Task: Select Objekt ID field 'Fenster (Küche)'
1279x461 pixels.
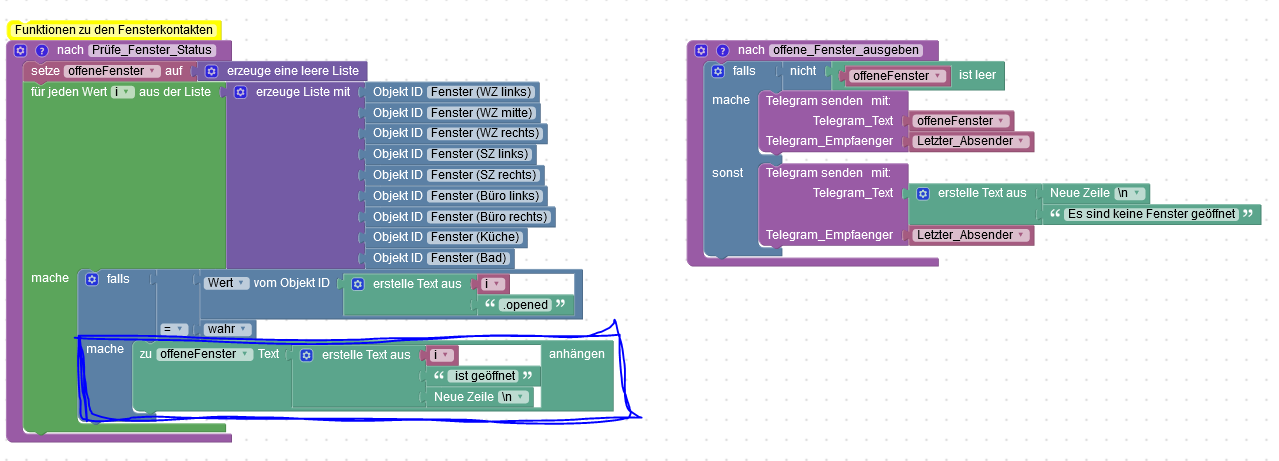Action: 475,237
